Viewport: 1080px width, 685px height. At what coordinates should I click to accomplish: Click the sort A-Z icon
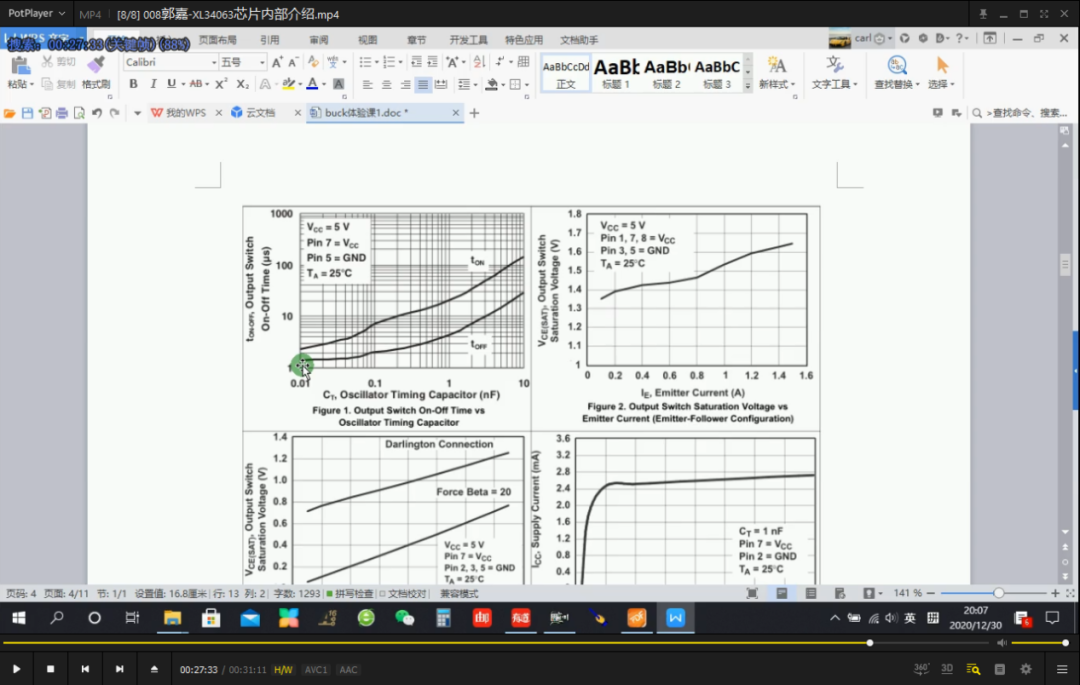click(x=479, y=62)
